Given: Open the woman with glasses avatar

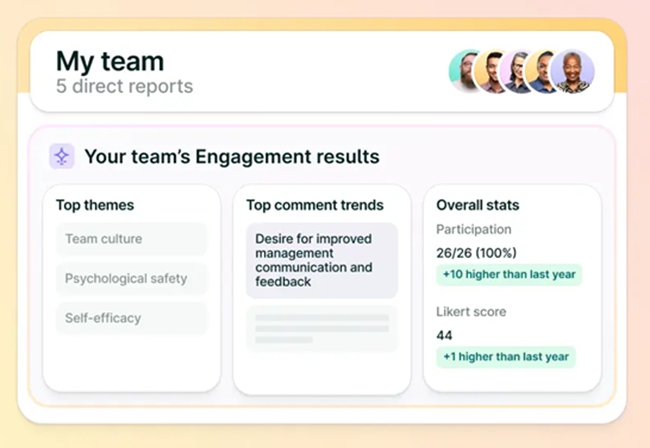Looking at the screenshot, I should [x=515, y=71].
